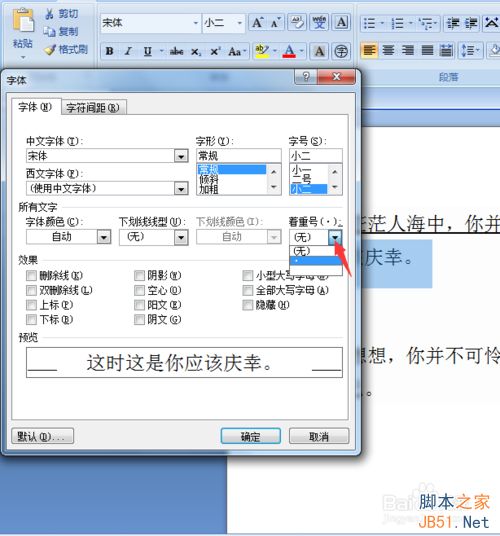This screenshot has height=536, width=500.
Task: Open the ribbon font size dropdown
Action: click(240, 23)
